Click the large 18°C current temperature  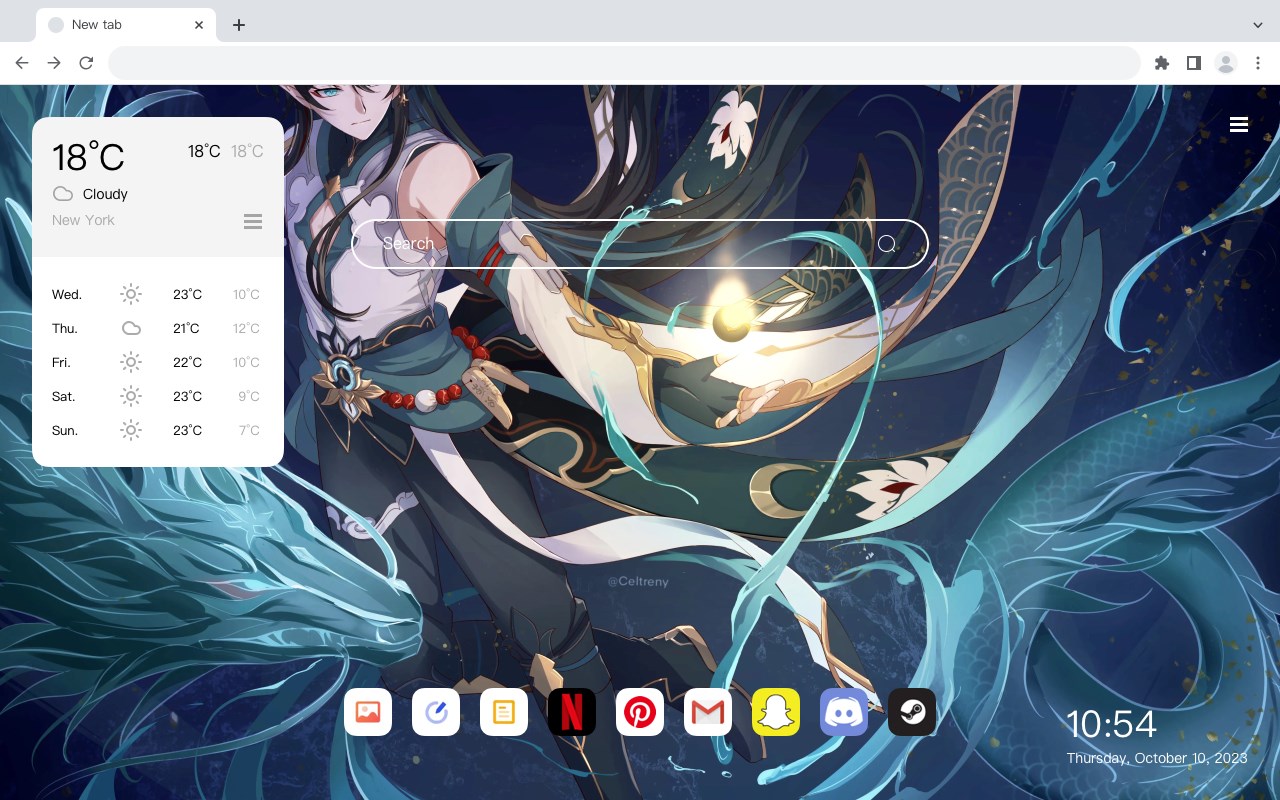click(88, 157)
